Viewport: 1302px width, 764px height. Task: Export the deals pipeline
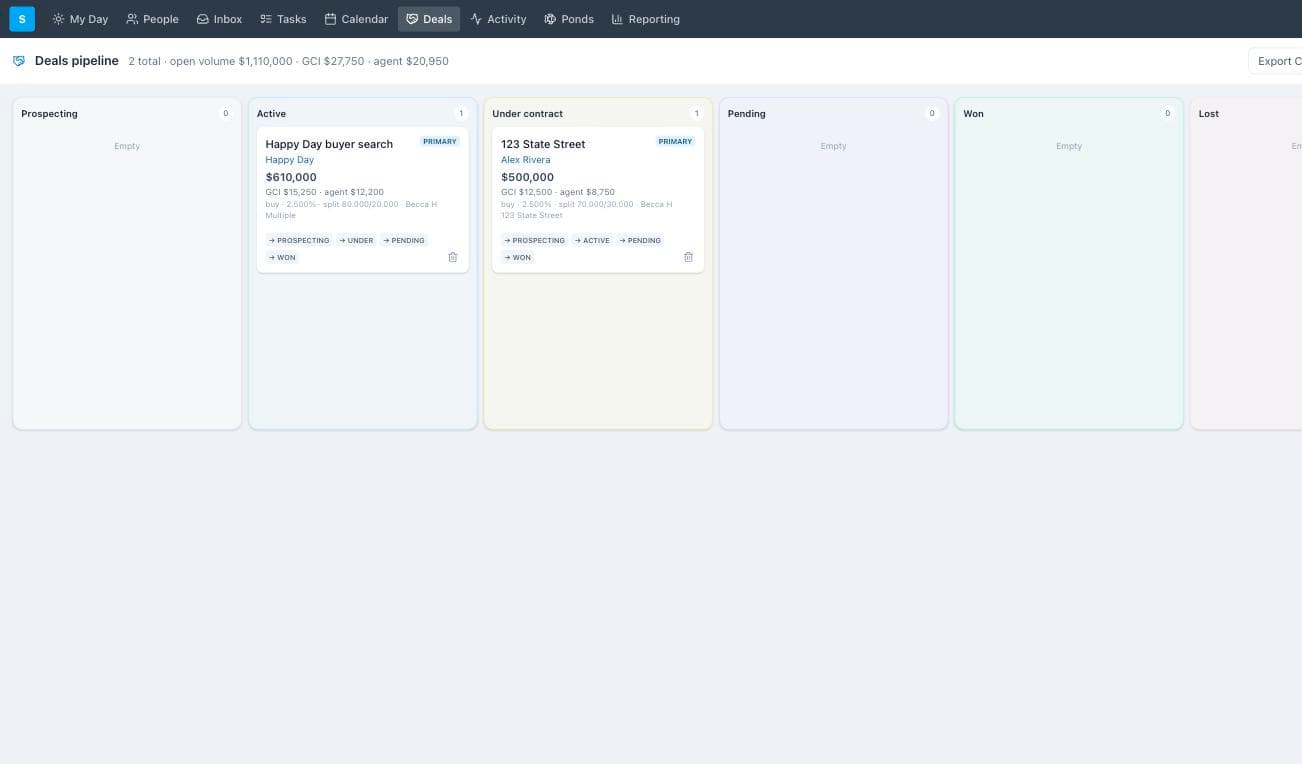pyautogui.click(x=1275, y=61)
